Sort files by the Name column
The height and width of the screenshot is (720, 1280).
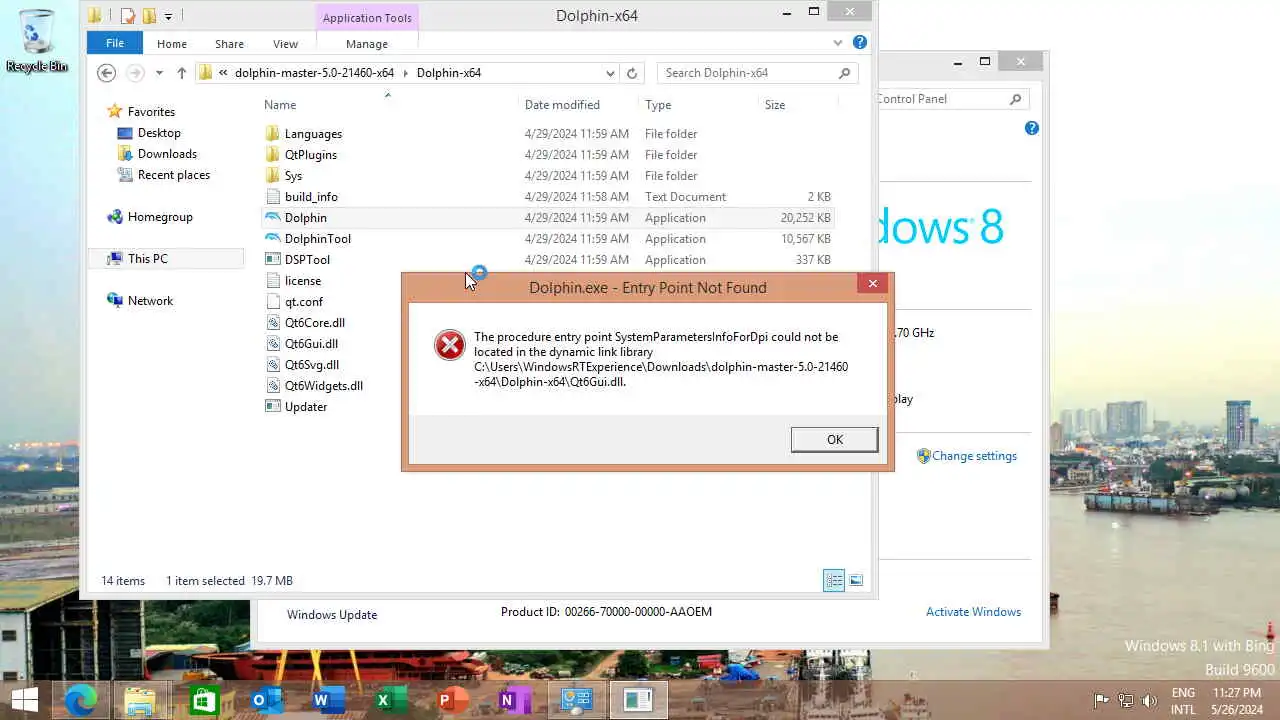pyautogui.click(x=280, y=105)
